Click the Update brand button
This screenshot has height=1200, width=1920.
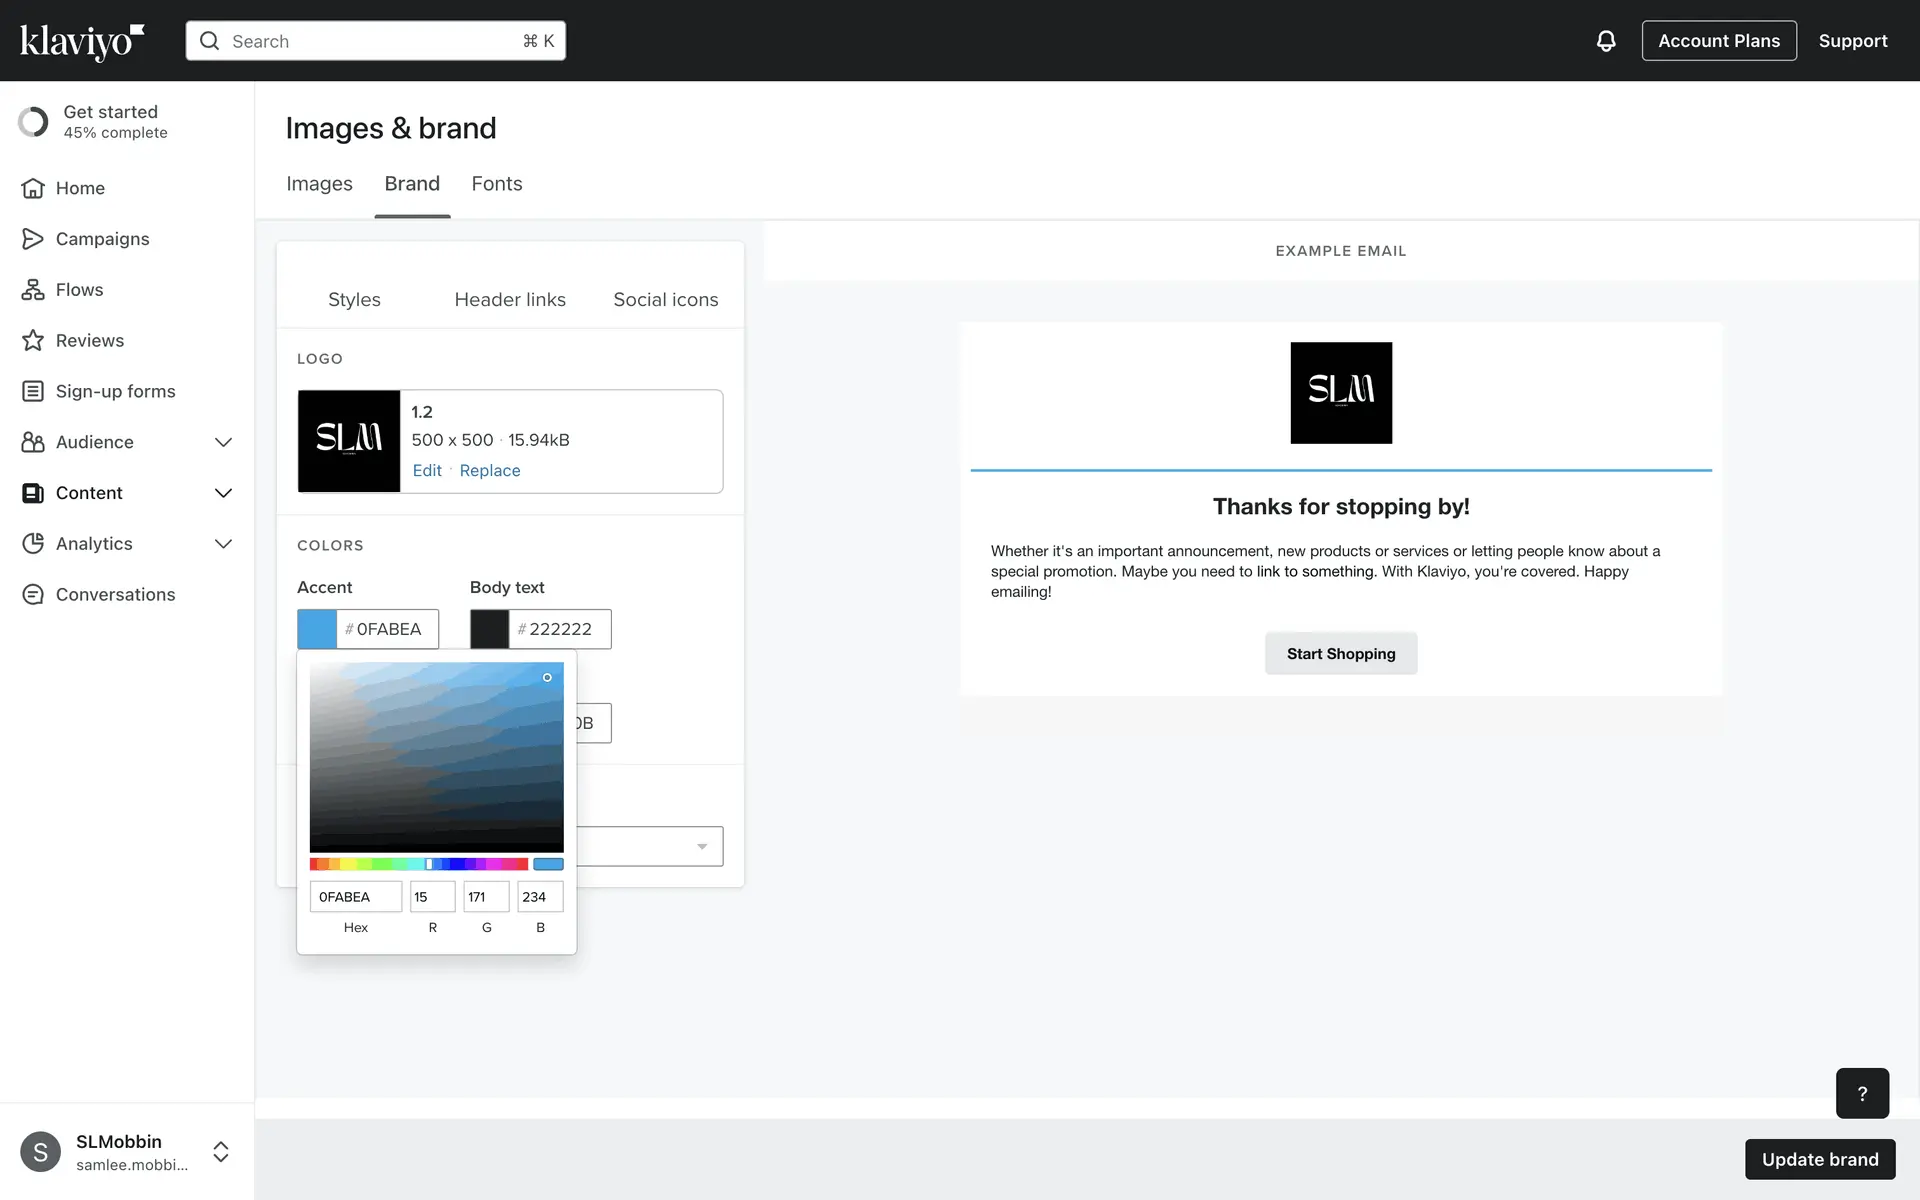coord(1819,1159)
